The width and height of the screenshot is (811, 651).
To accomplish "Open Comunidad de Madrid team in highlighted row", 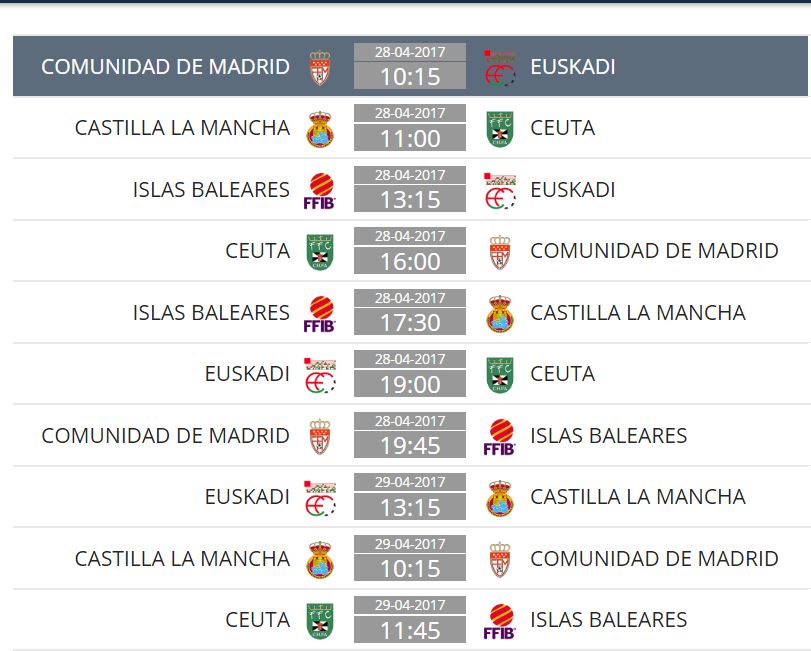I will click(165, 68).
